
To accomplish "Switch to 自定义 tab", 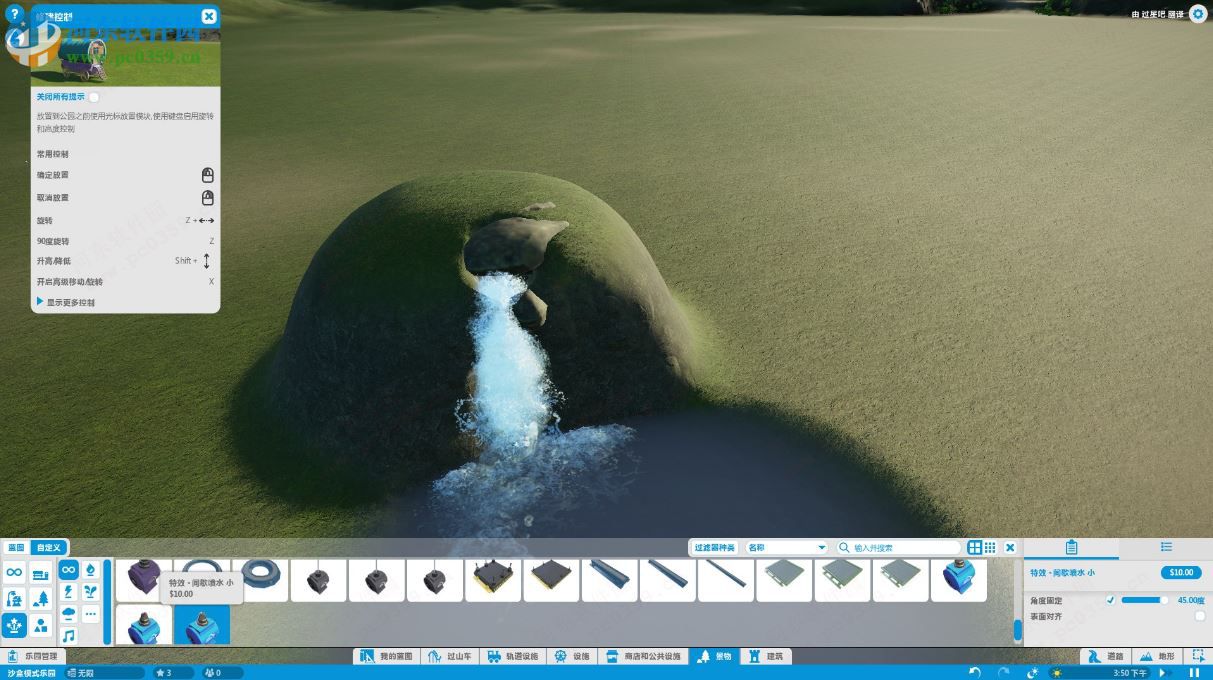I will 48,547.
